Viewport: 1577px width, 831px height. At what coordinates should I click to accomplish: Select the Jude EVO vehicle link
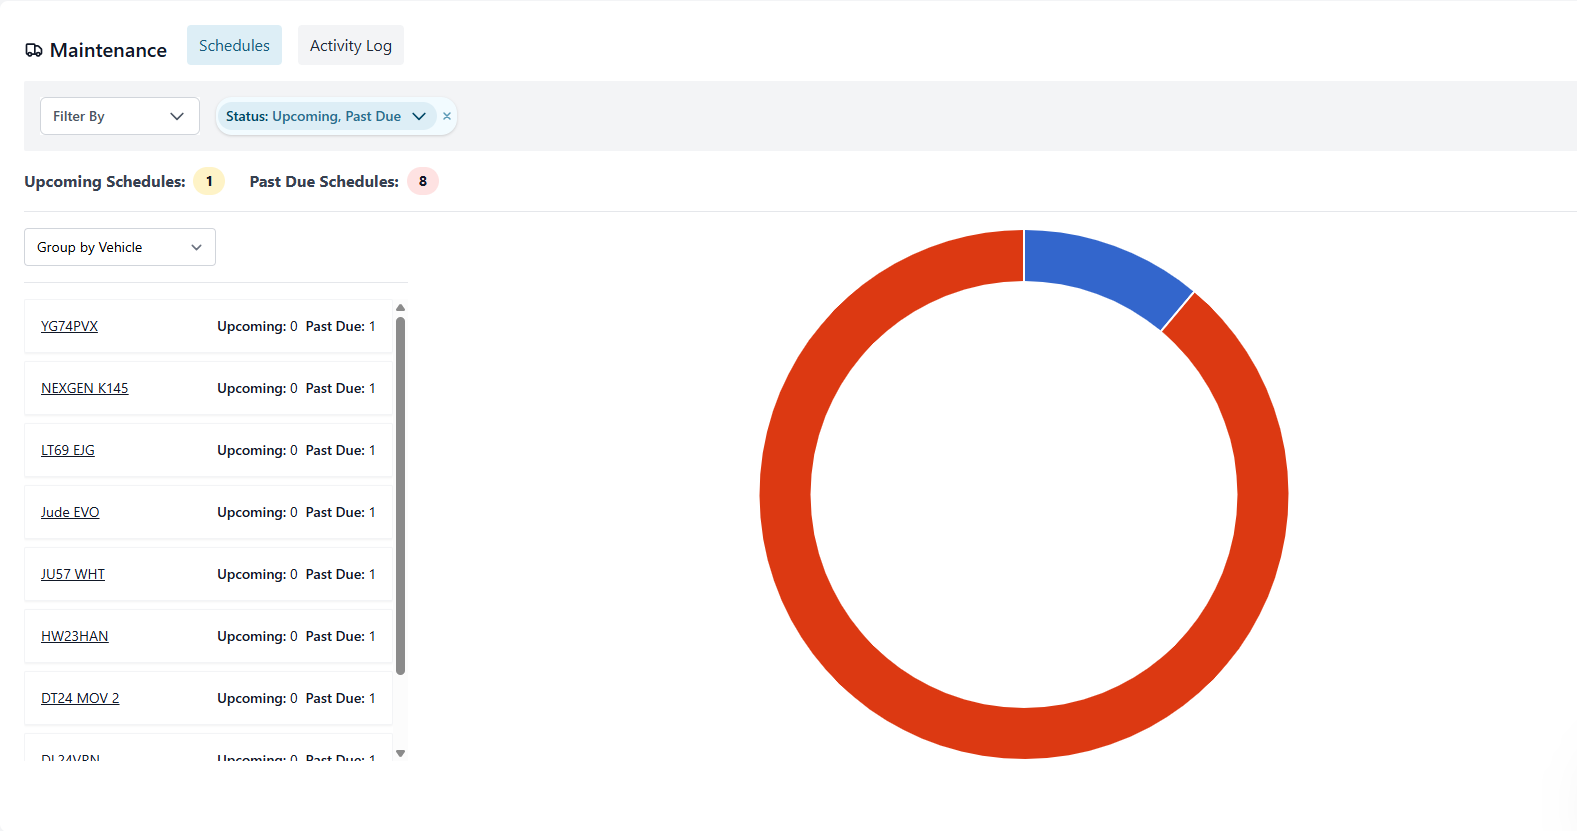(70, 512)
